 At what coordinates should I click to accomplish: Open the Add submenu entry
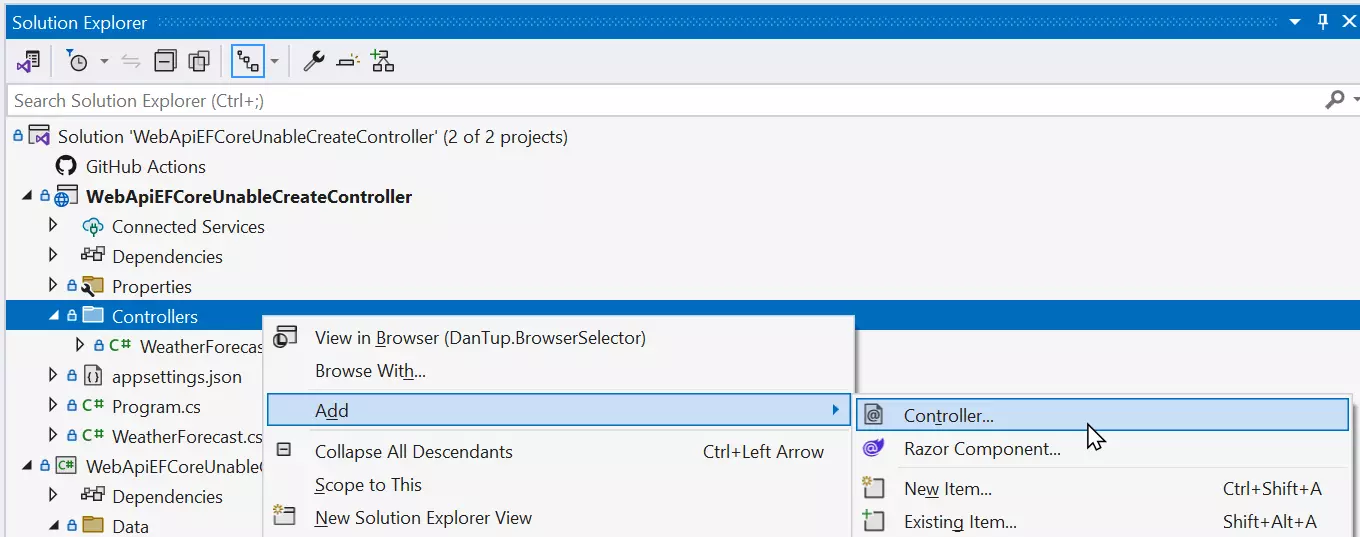point(558,410)
